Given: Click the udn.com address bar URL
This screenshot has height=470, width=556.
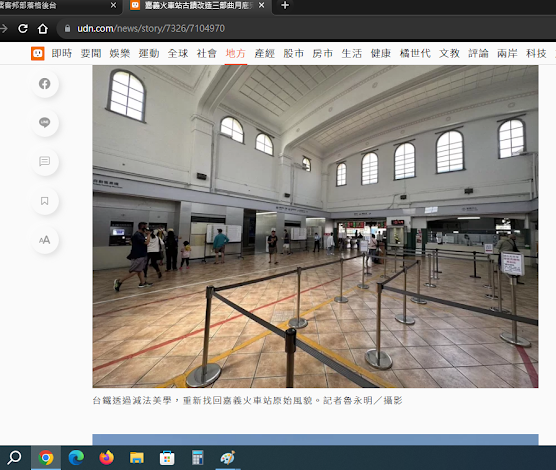Looking at the screenshot, I should 151,28.
